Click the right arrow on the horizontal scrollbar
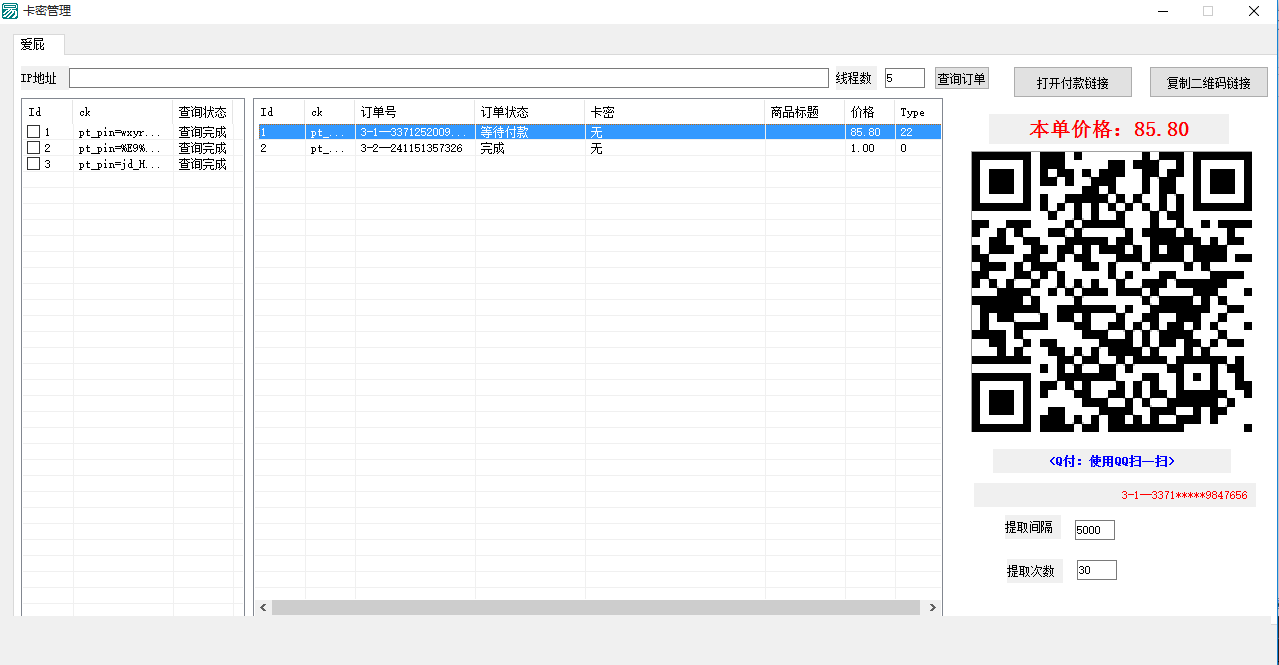 (932, 607)
